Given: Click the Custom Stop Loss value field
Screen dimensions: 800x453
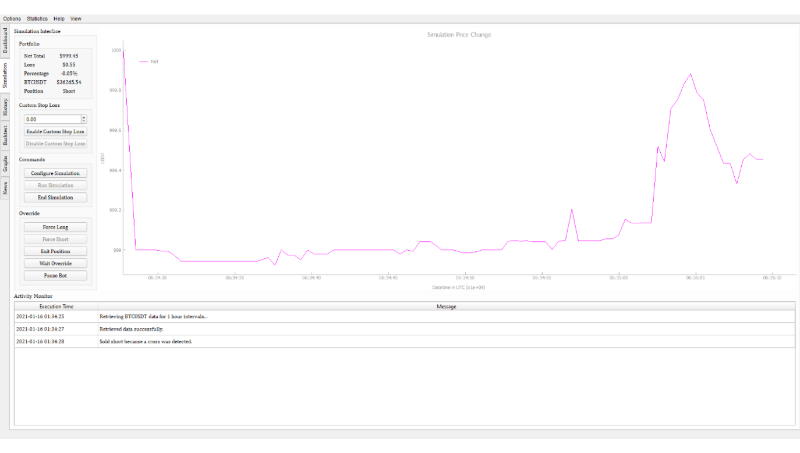Looking at the screenshot, I should [x=53, y=119].
